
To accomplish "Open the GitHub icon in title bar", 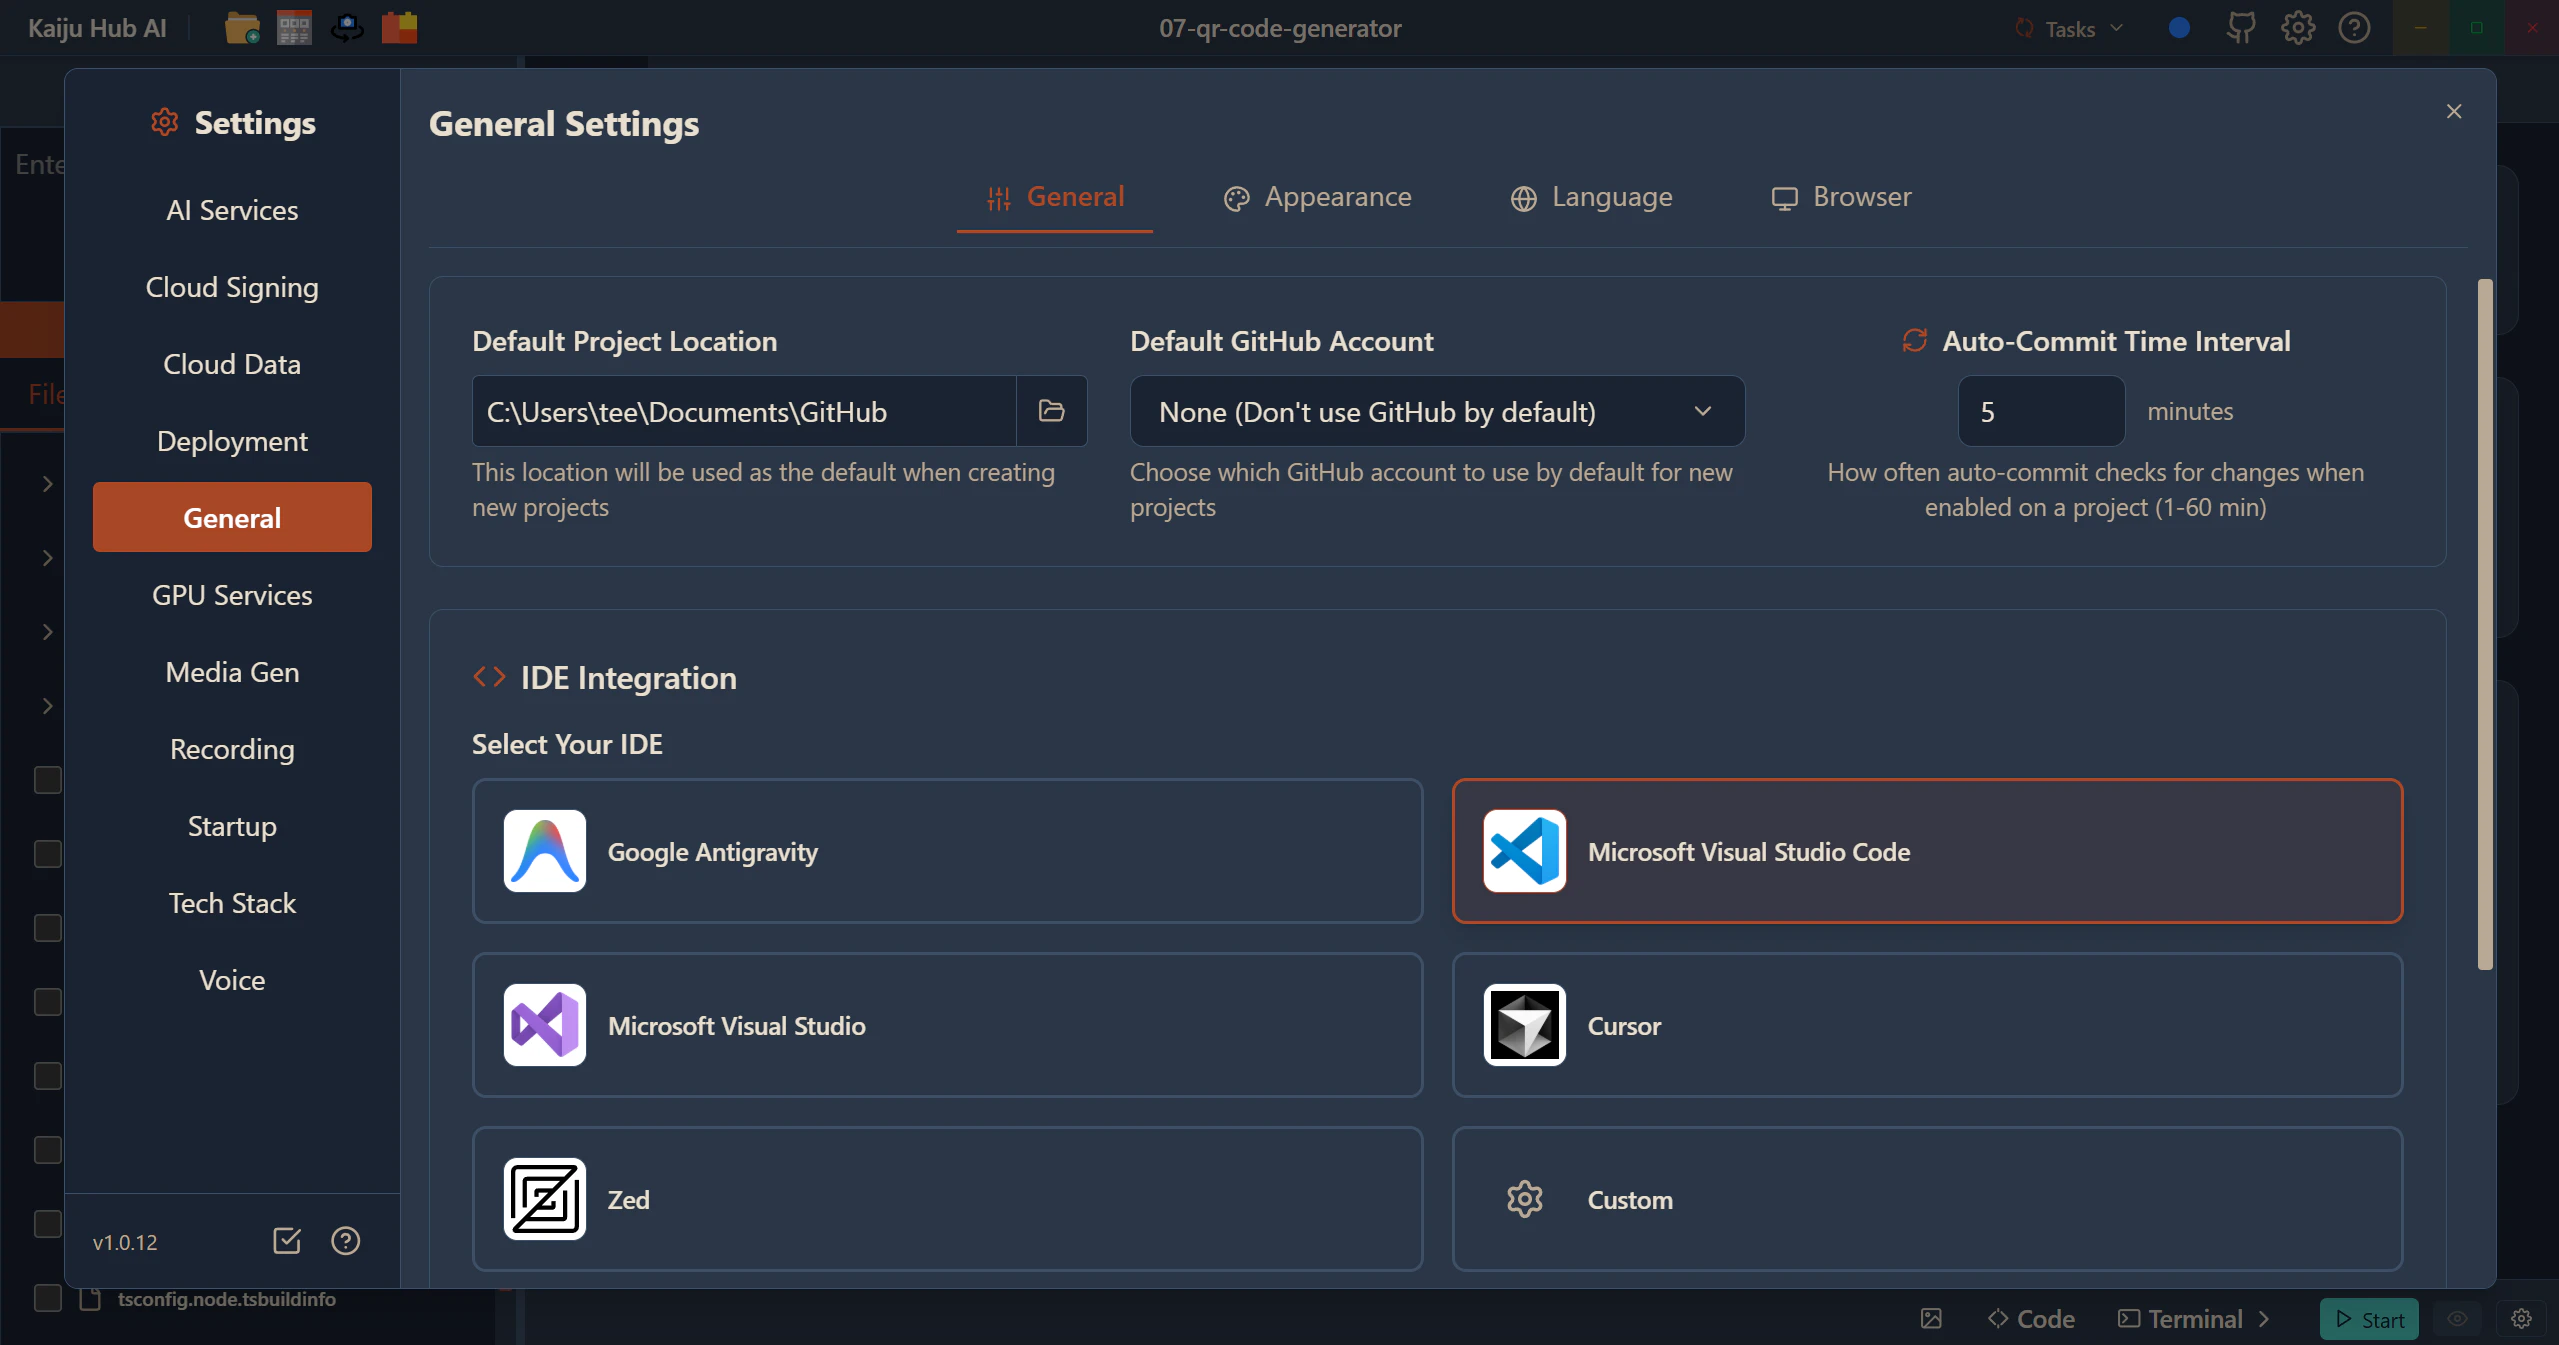I will [2241, 28].
